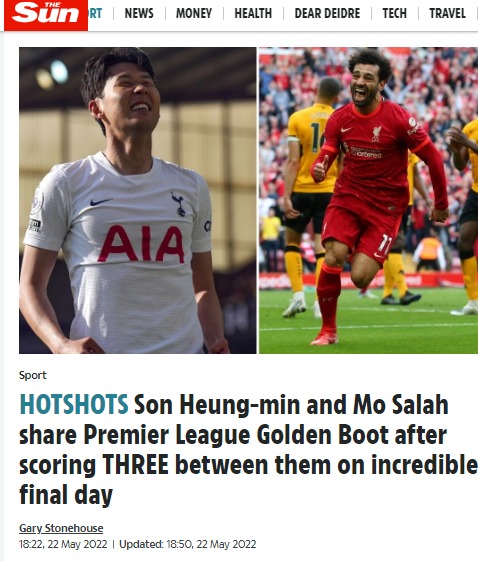
Task: Click the AIA sponsor on Son's shirt
Action: [x=141, y=244]
